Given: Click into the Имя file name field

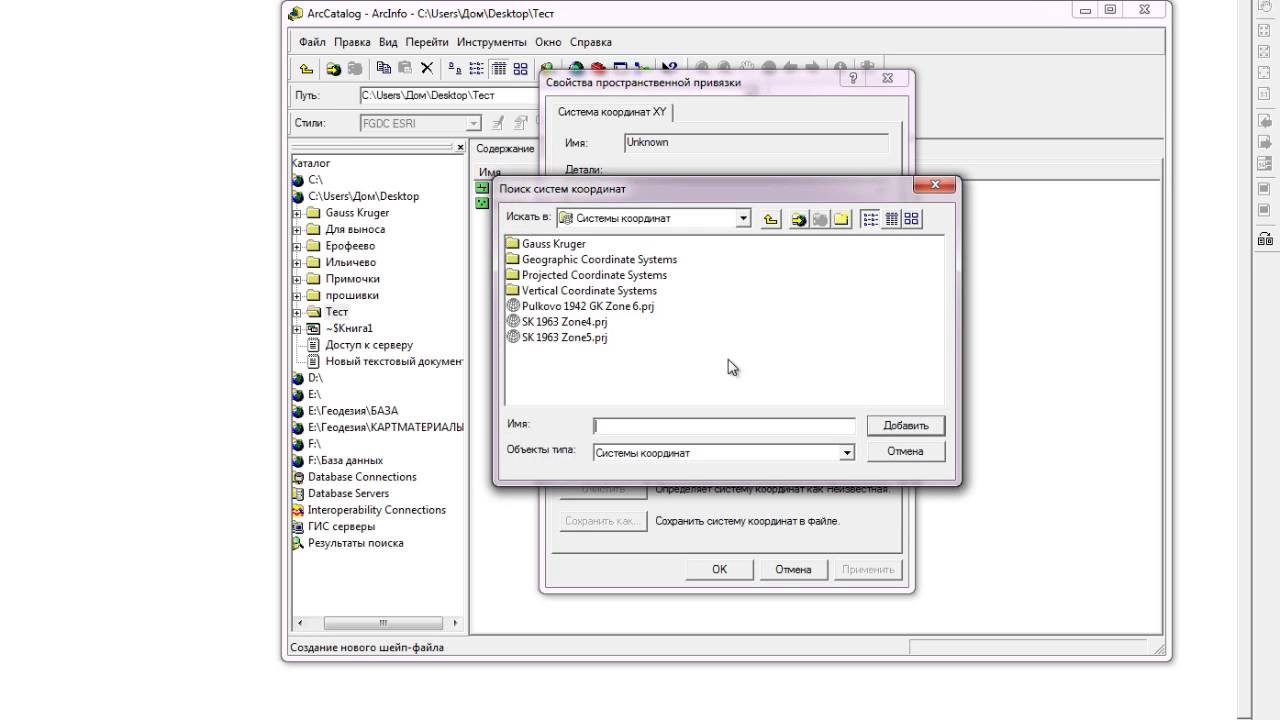Looking at the screenshot, I should point(724,426).
